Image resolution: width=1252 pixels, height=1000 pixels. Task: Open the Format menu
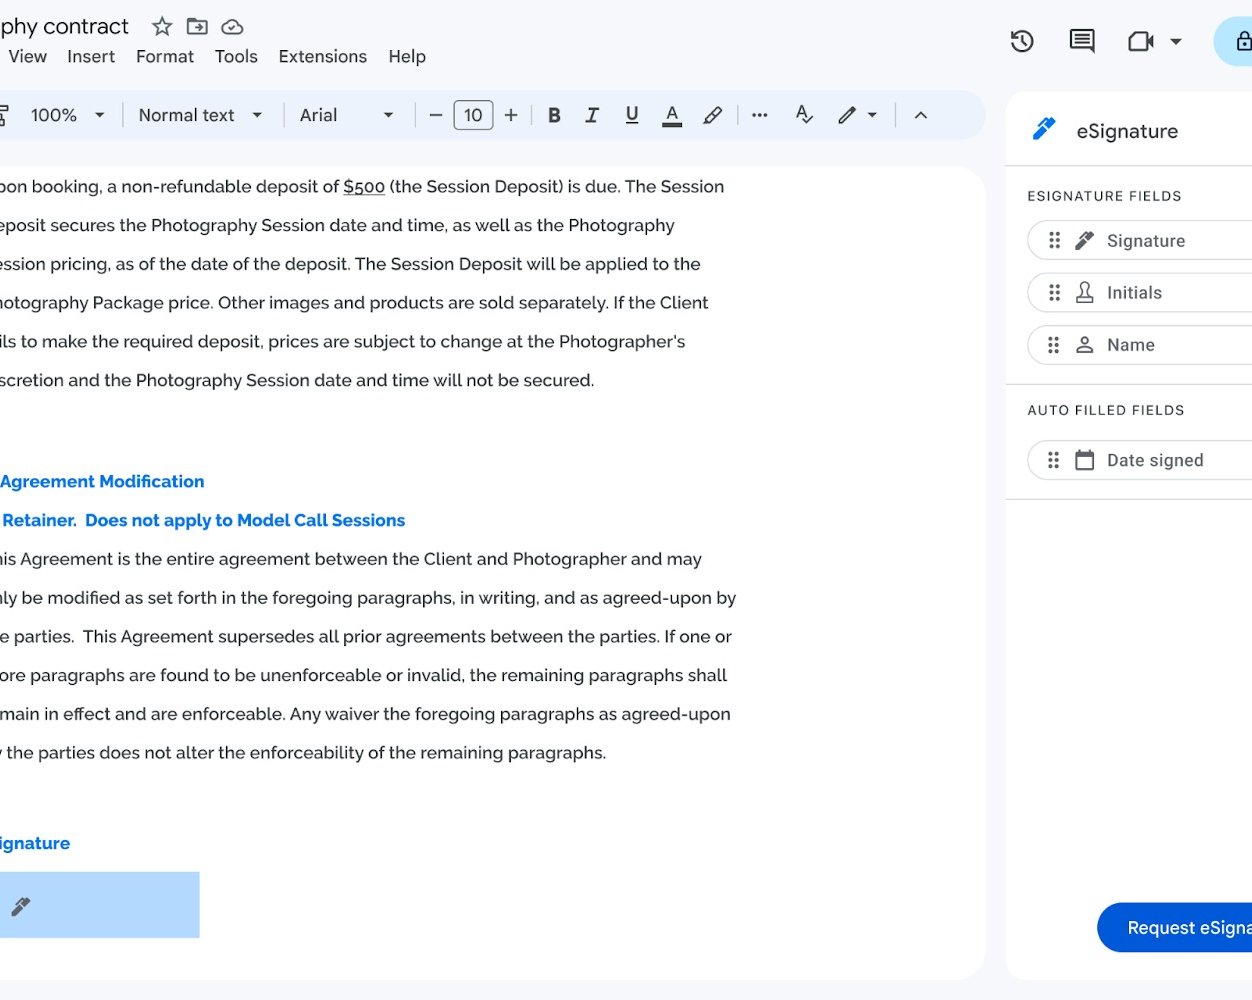click(165, 57)
